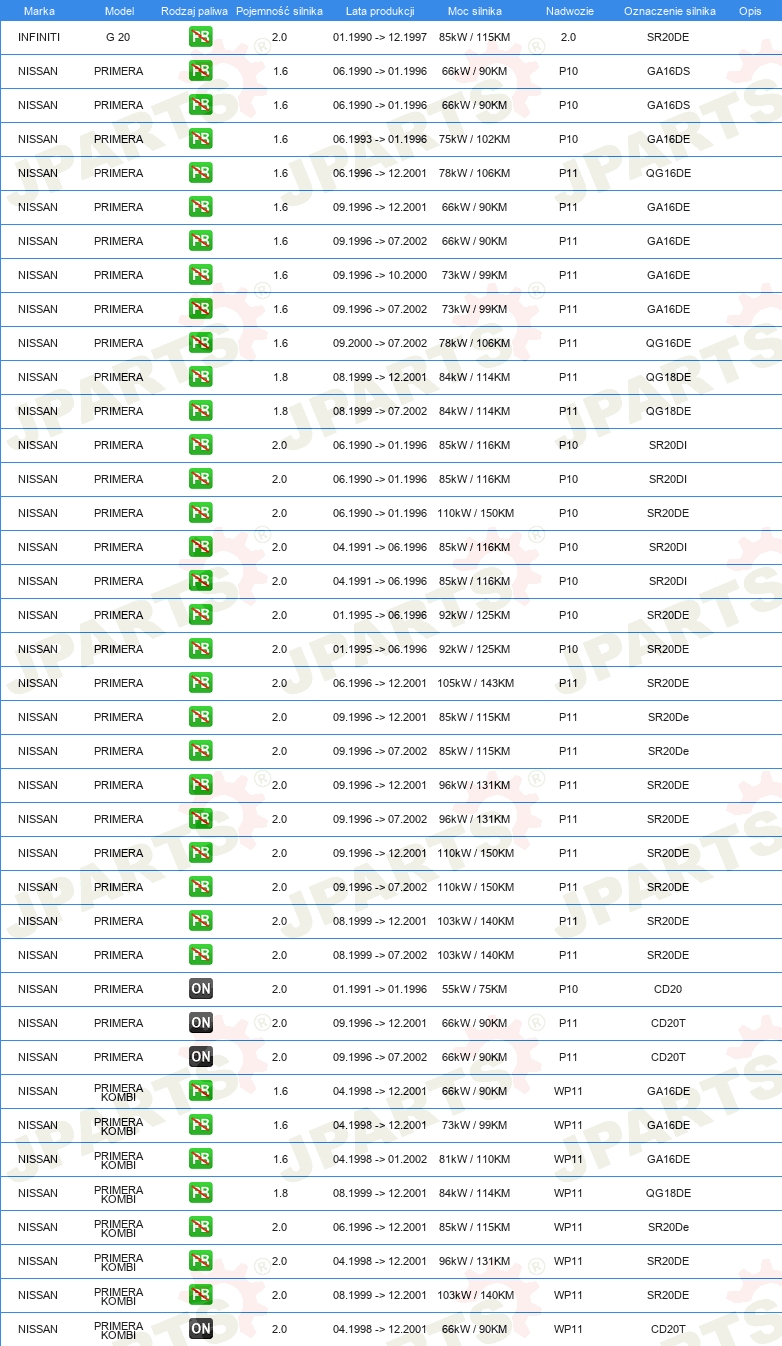
Task: Click fuel icon for QG18DE 08.1999 -> 07.2002 row
Action: pos(200,411)
